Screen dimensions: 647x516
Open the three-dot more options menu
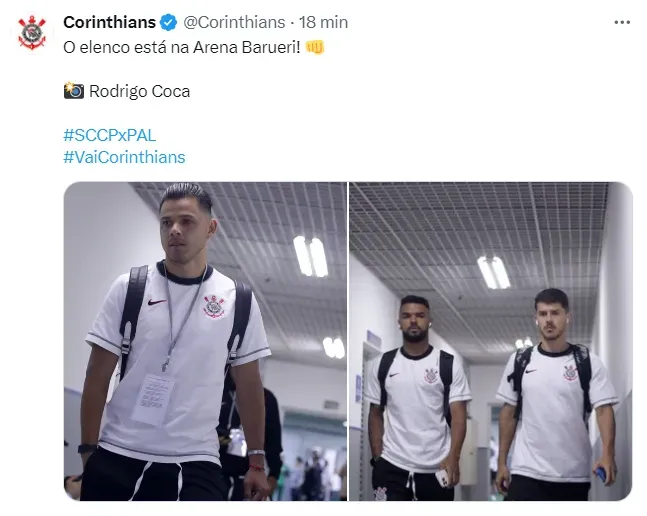tap(622, 22)
